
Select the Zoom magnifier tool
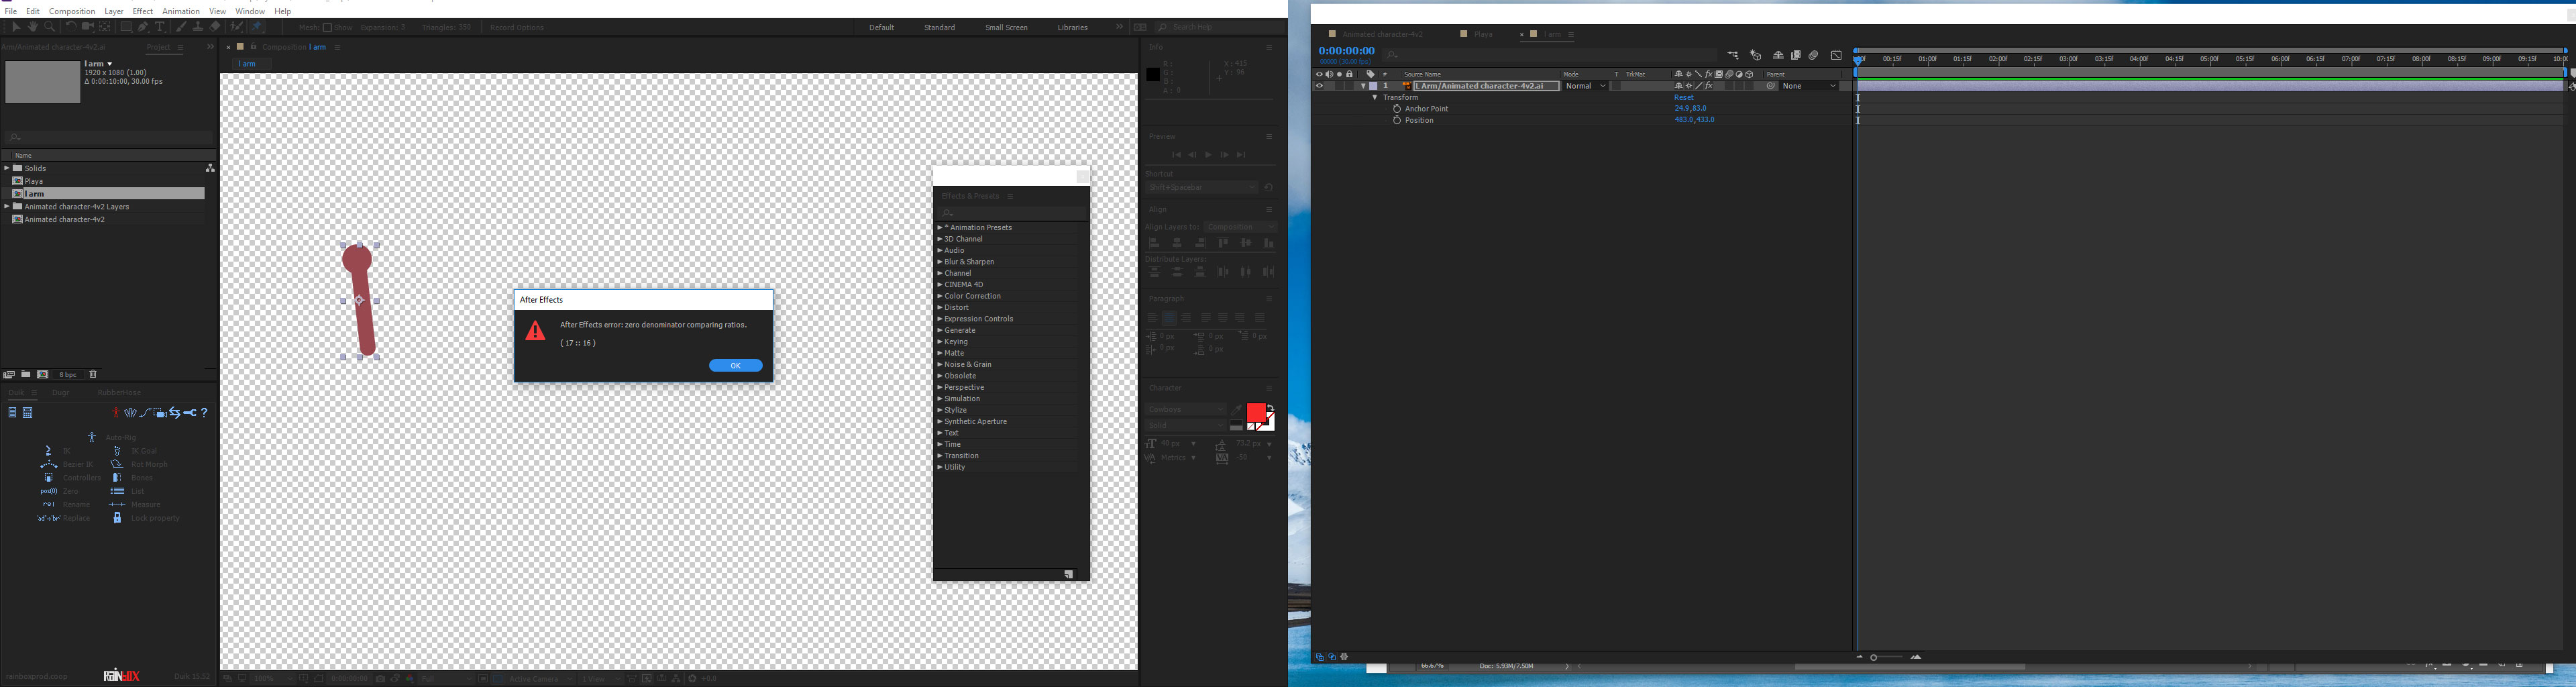49,27
